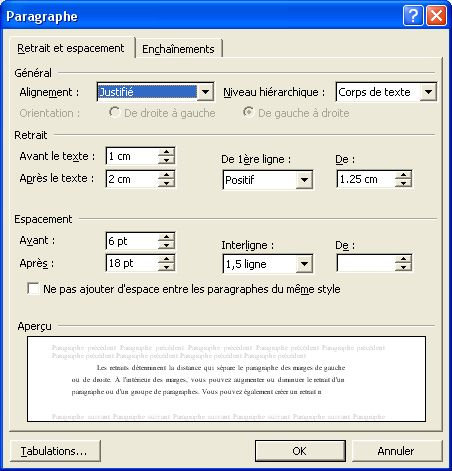The width and height of the screenshot is (452, 471).
Task: Confirm the settings with OK
Action: click(300, 451)
